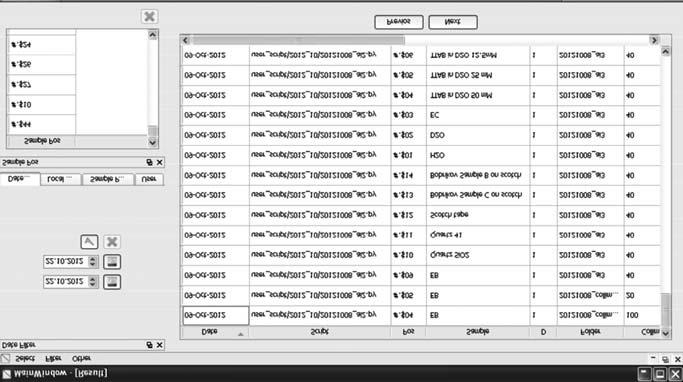683x382 pixels.
Task: Select sample cell 'EC'
Action: tap(477, 115)
